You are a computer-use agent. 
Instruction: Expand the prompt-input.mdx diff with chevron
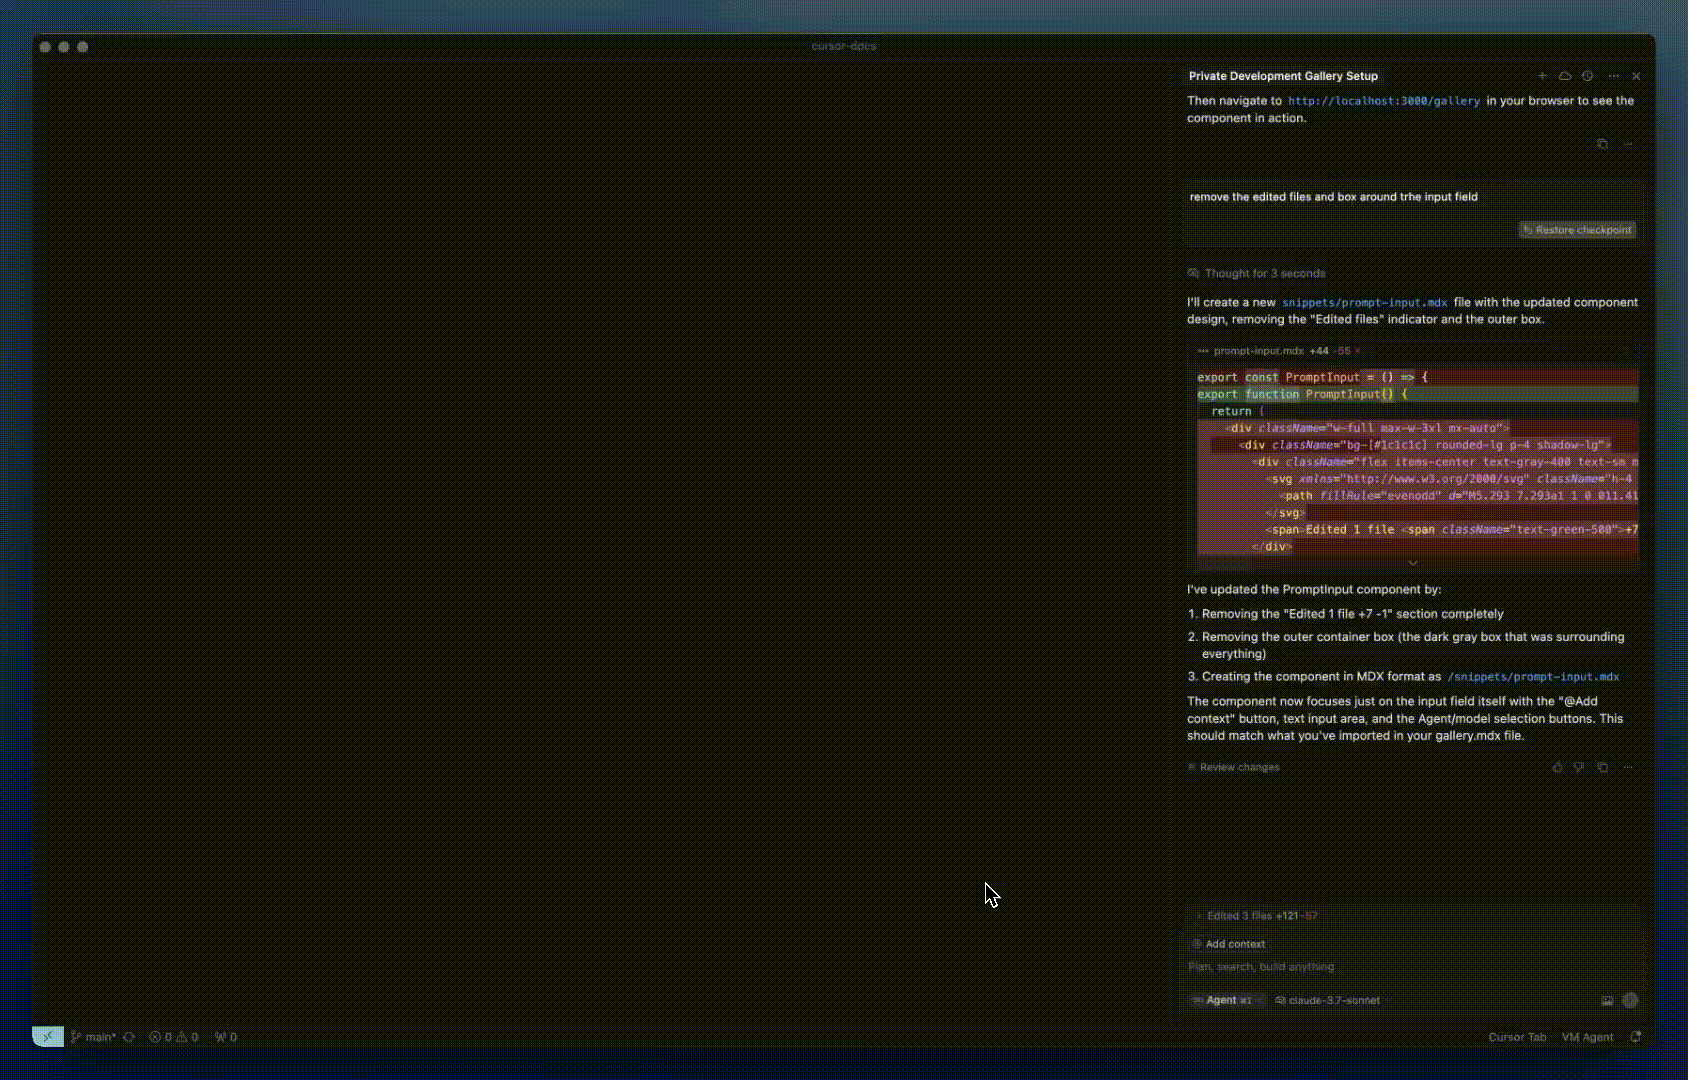click(1413, 563)
